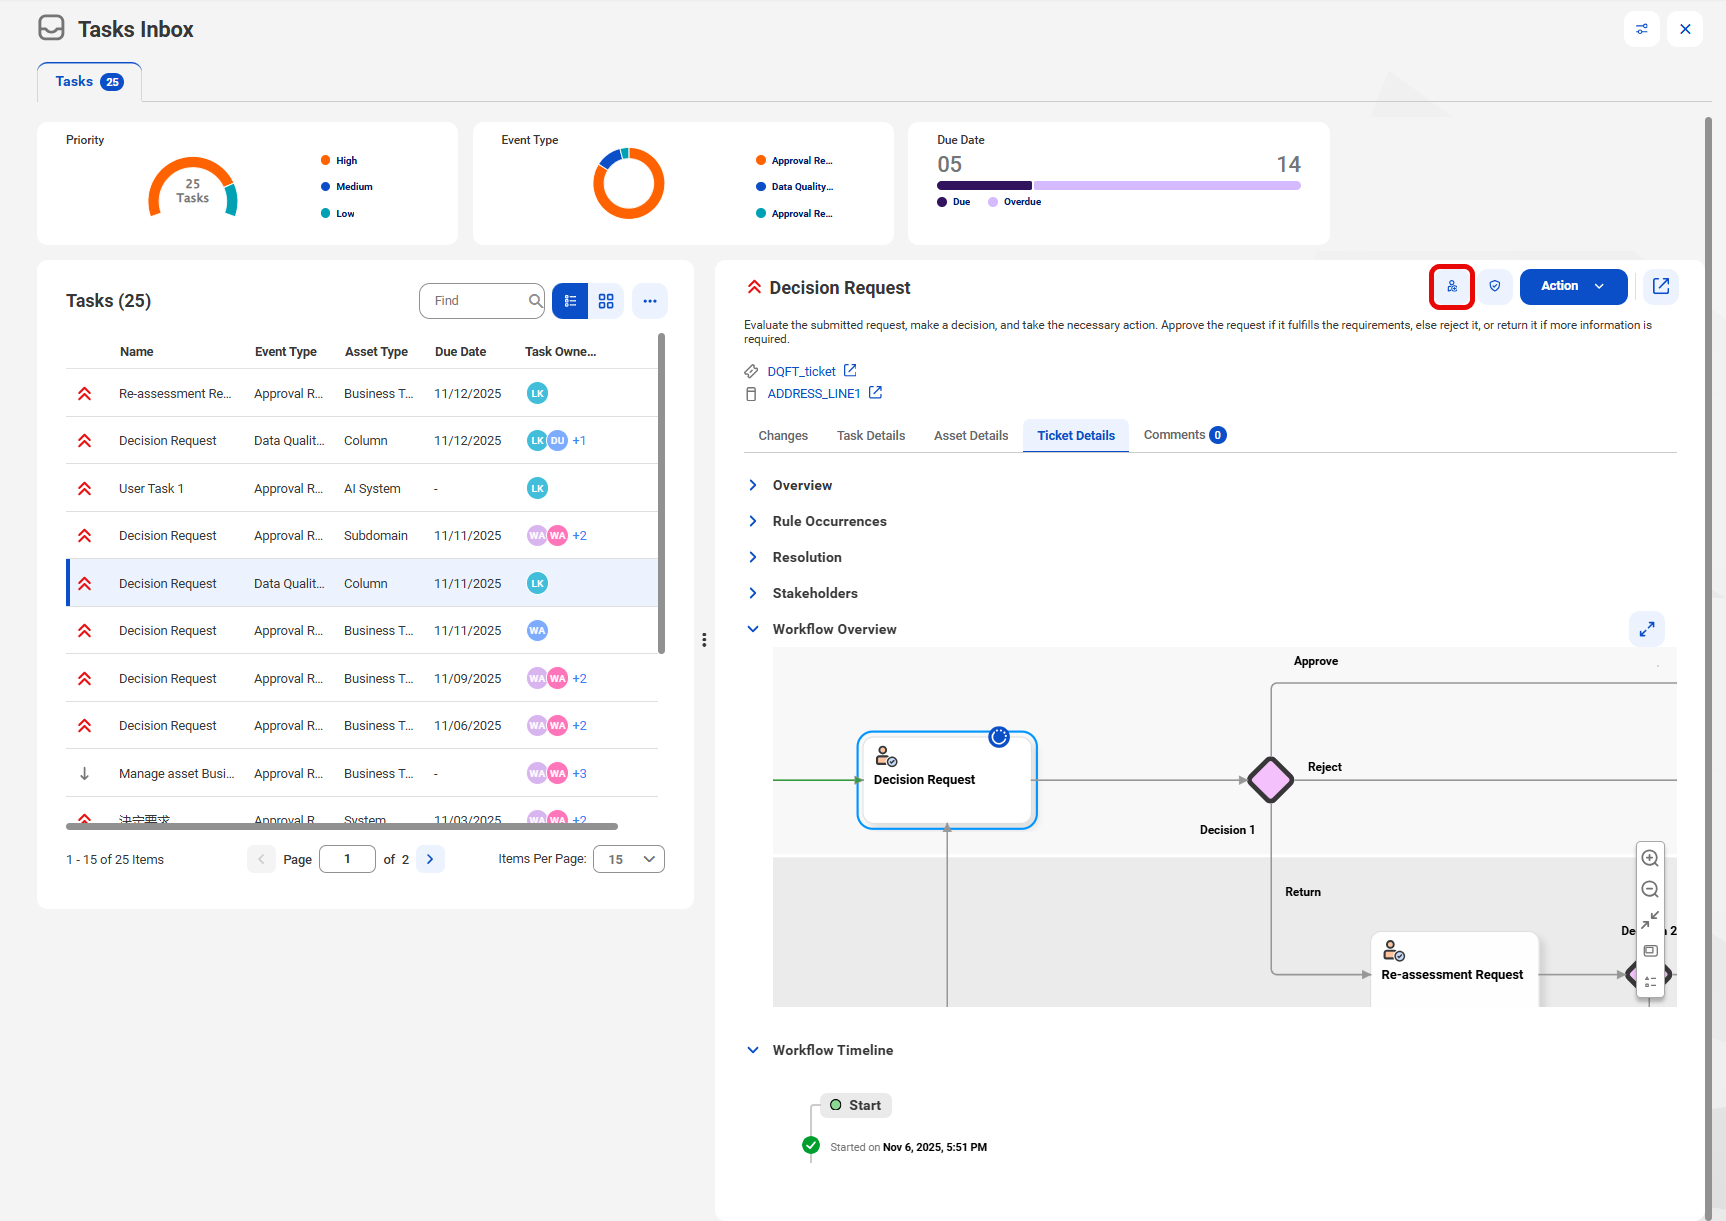Image resolution: width=1726 pixels, height=1221 pixels.
Task: Click the Start timeline step
Action: (856, 1105)
